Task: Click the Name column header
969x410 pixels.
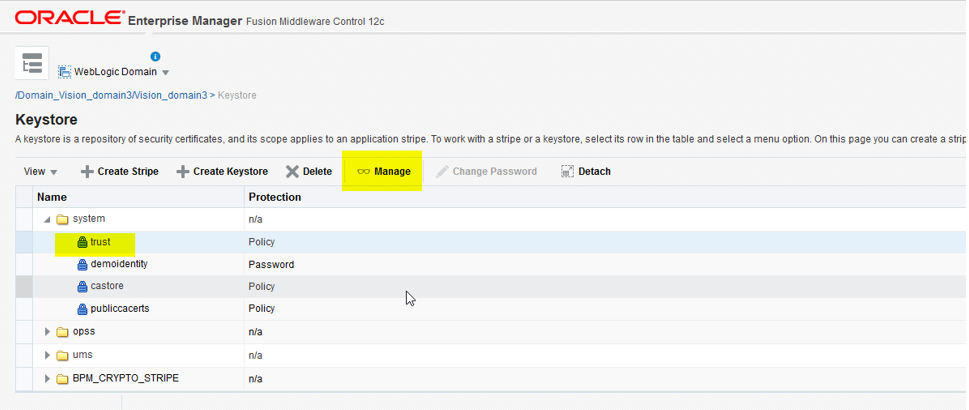Action: [52, 197]
